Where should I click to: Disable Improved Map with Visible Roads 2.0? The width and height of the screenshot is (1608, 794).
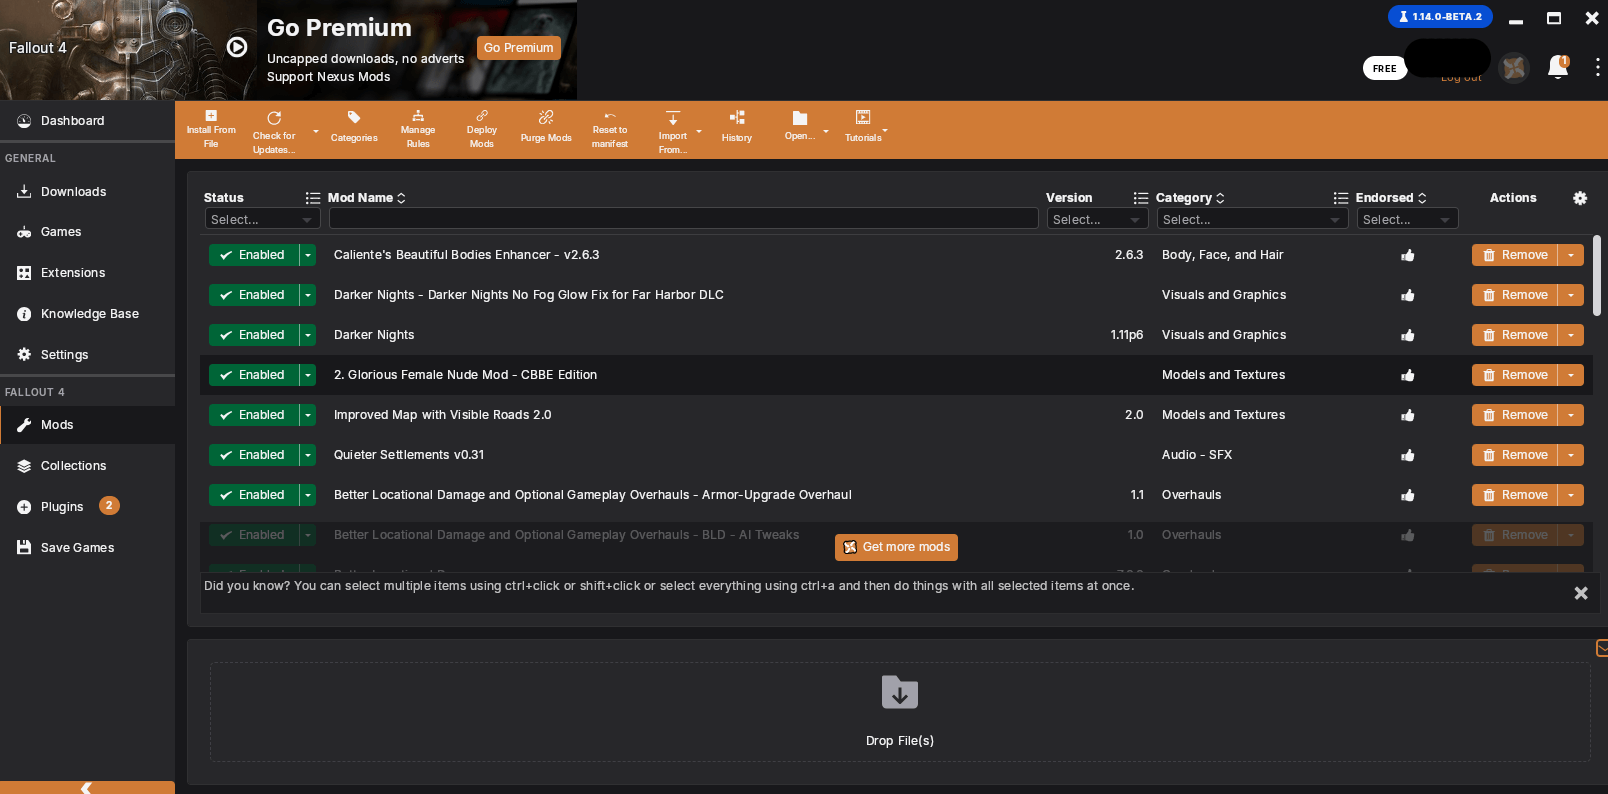[x=254, y=415]
